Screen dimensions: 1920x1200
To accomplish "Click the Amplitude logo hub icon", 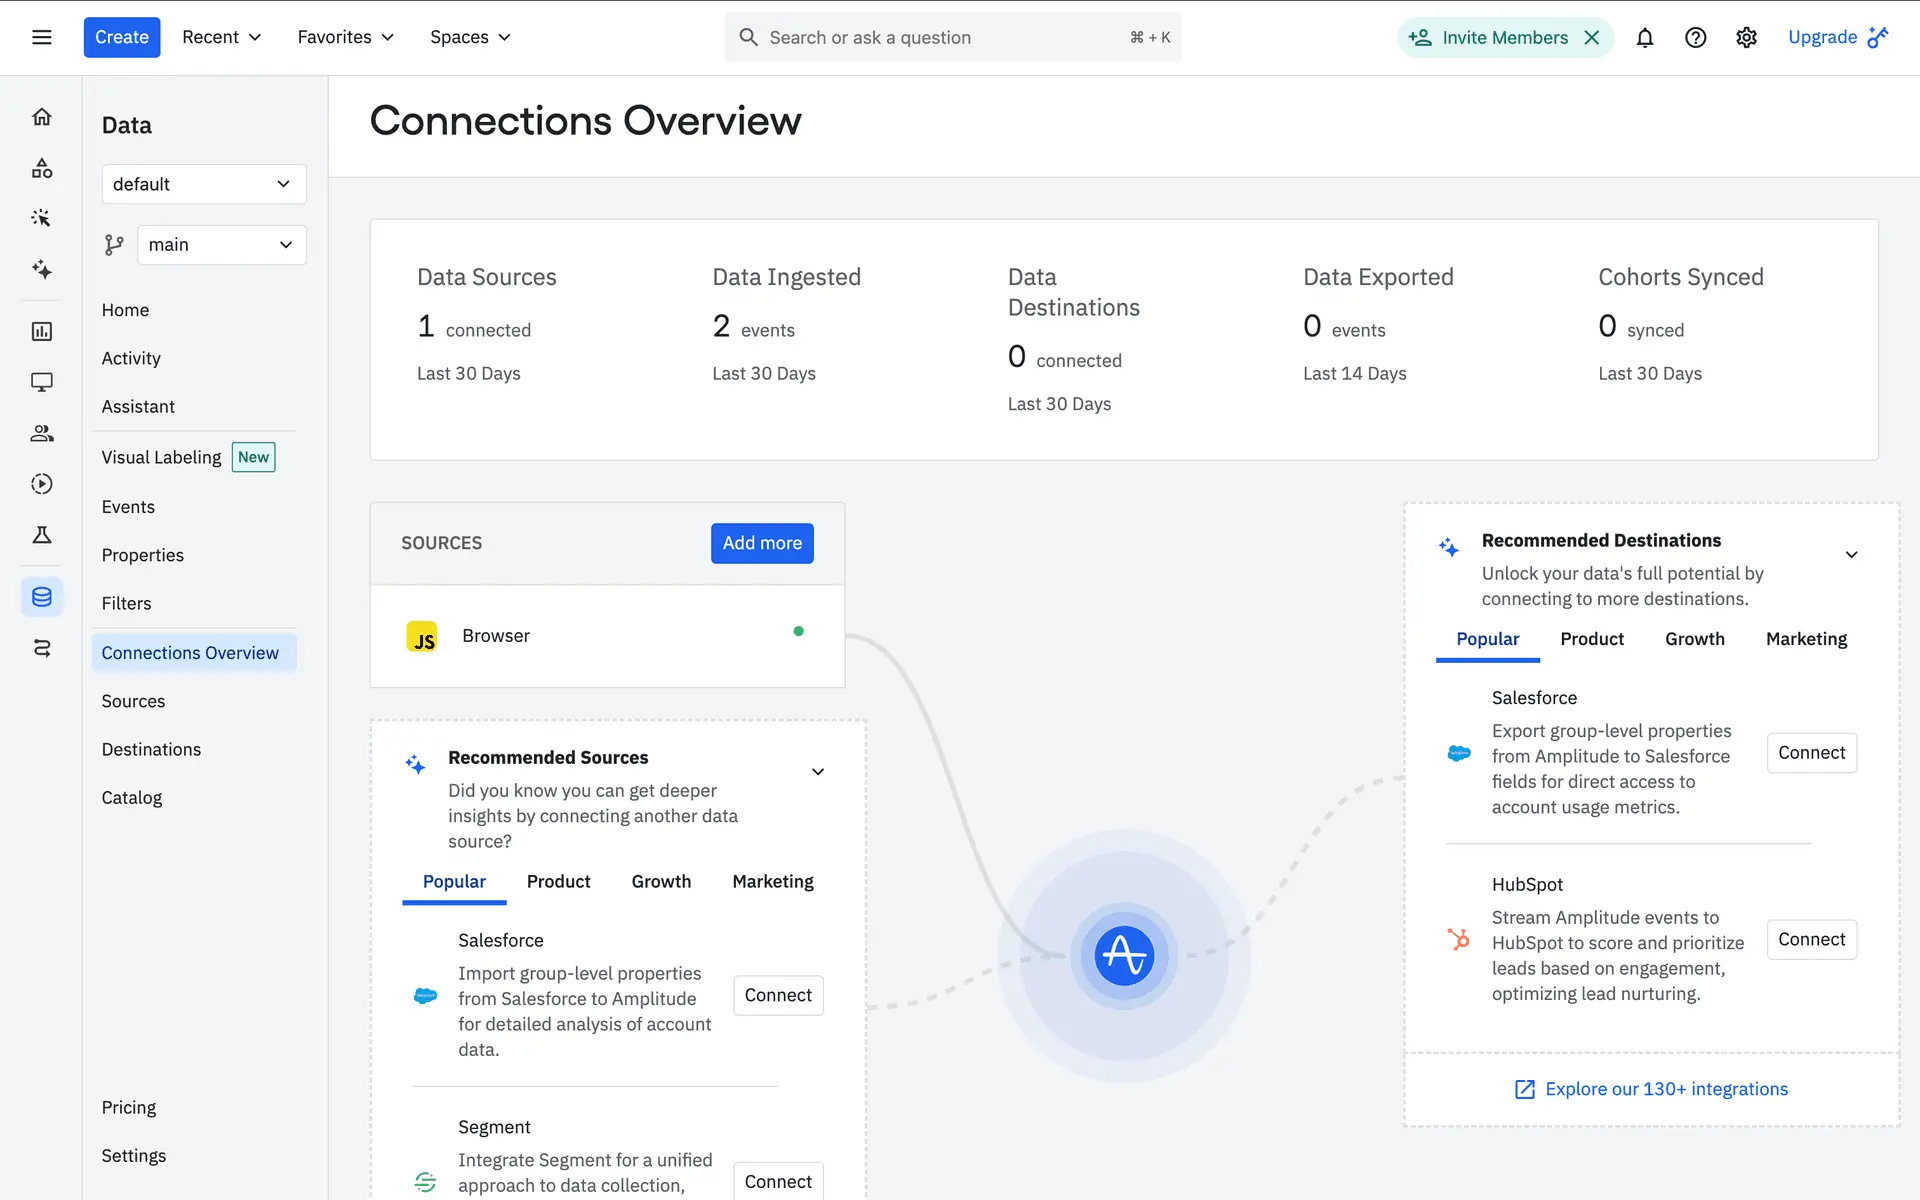I will [x=1124, y=955].
